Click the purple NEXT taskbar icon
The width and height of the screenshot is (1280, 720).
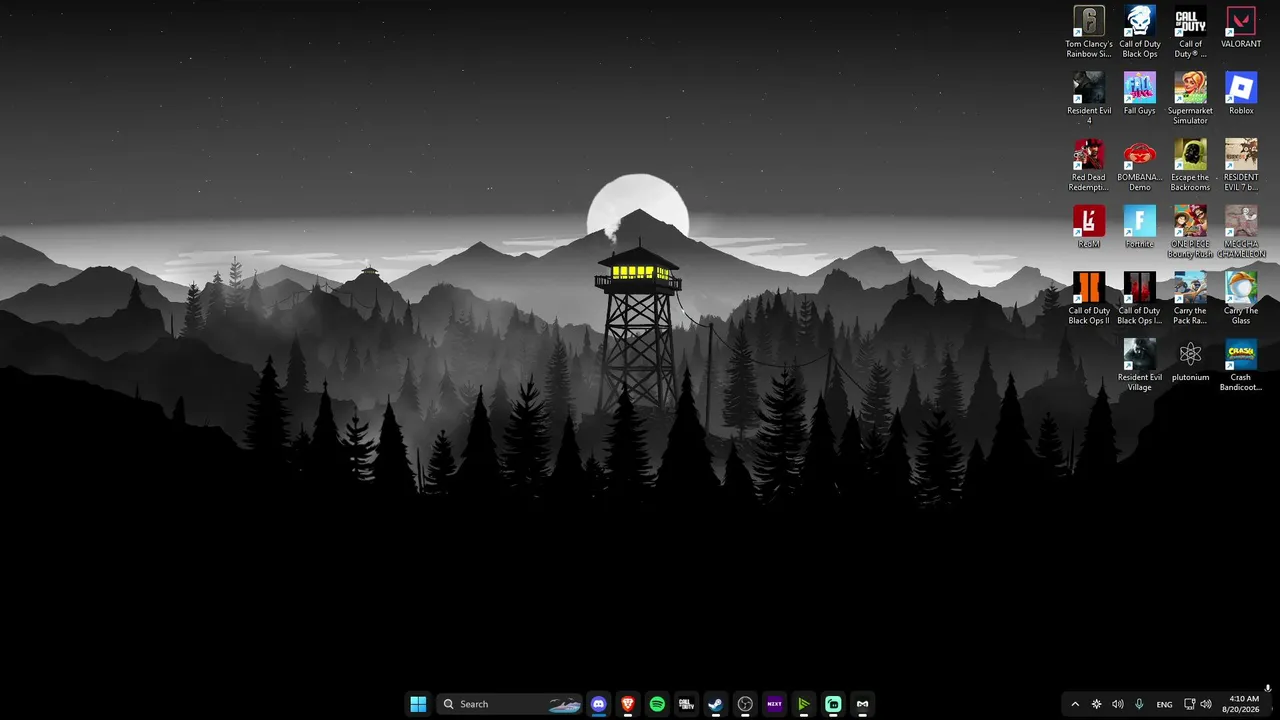(774, 704)
